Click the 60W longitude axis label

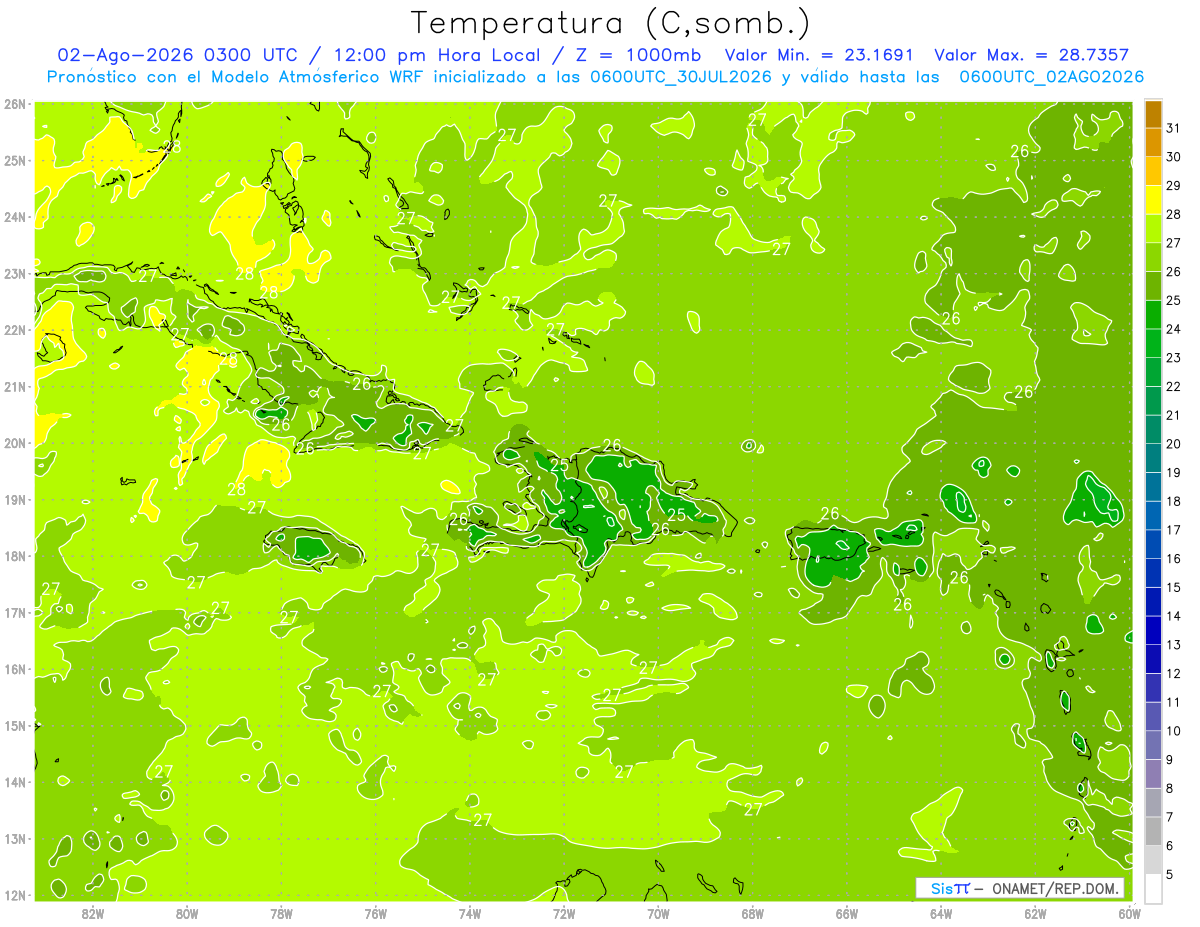pos(1129,913)
